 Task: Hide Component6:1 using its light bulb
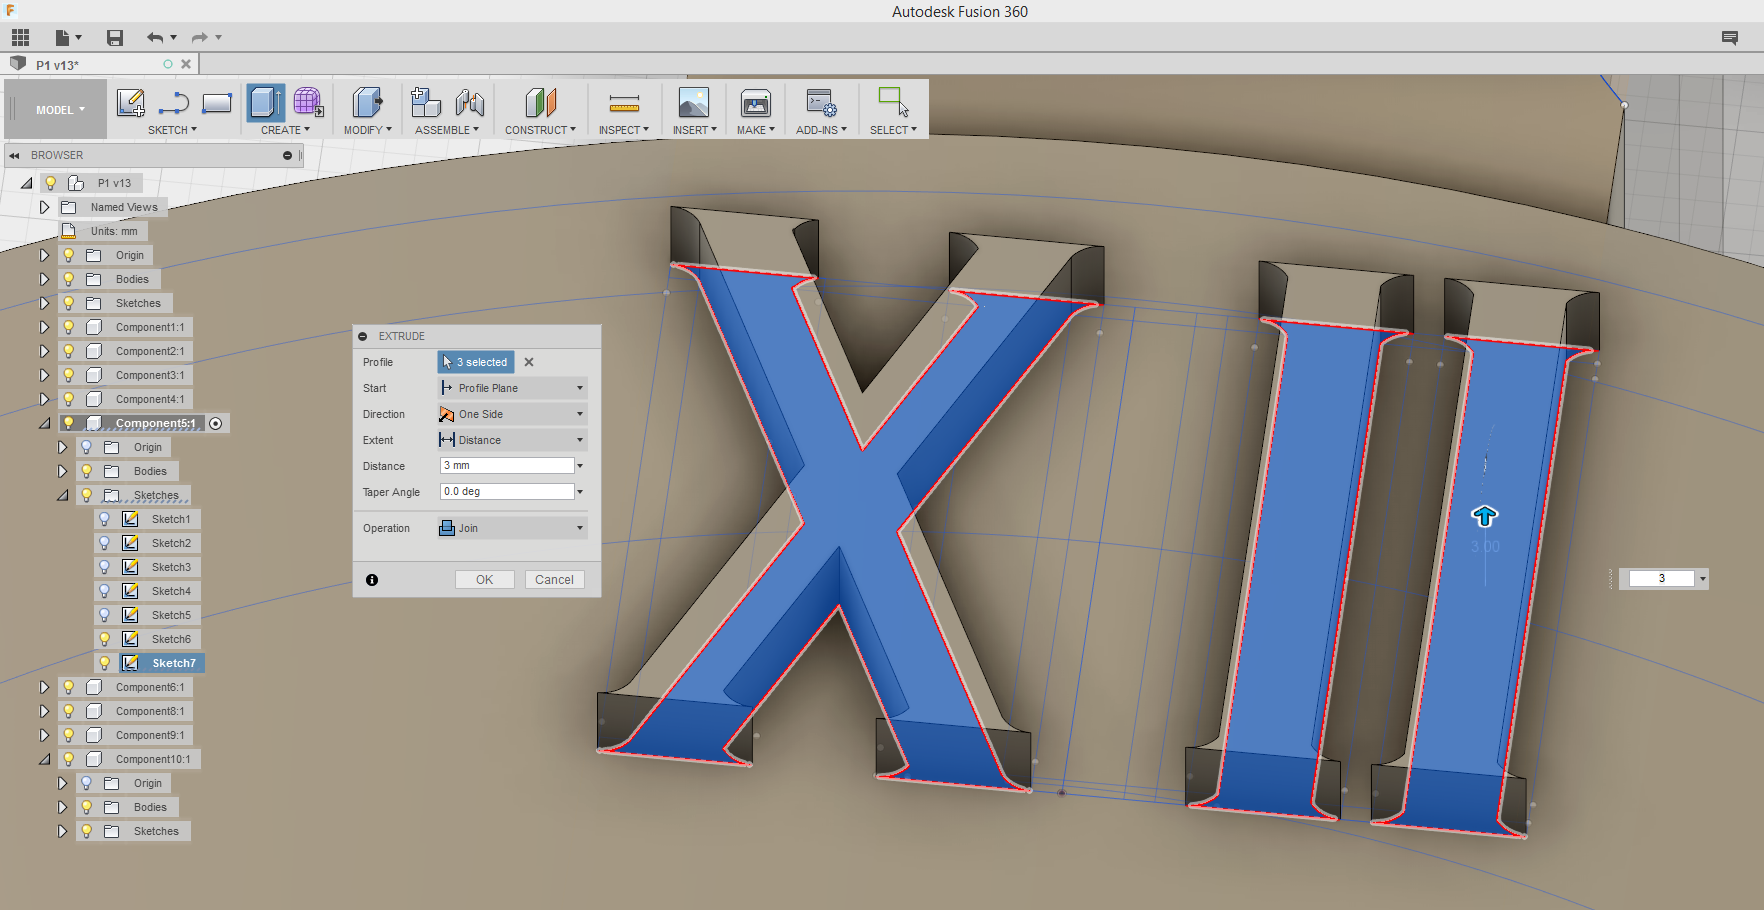point(68,687)
